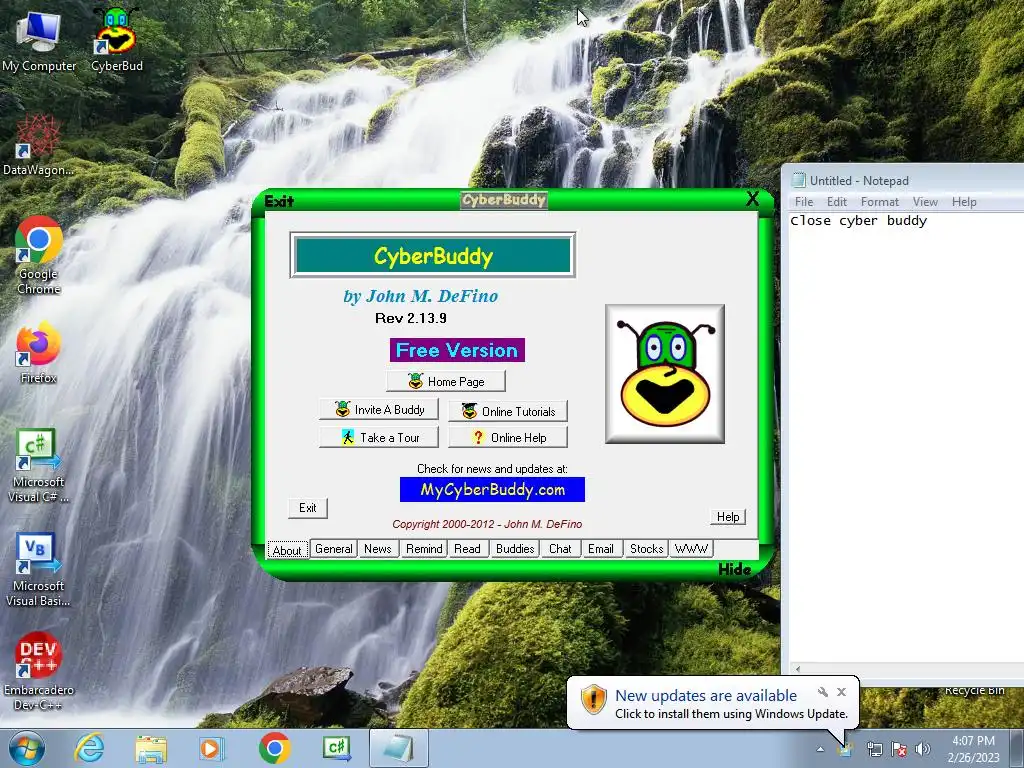
Task: Show hidden tray icons arrow
Action: (x=820, y=749)
